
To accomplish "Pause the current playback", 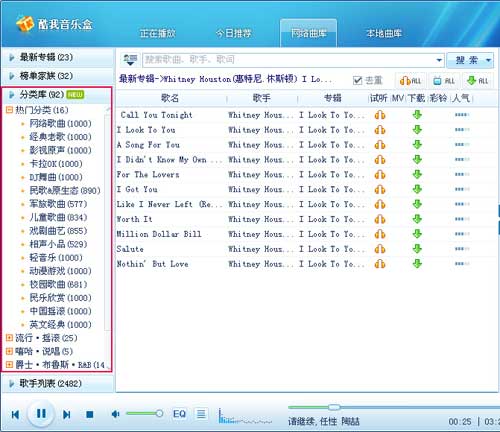I will point(41,414).
